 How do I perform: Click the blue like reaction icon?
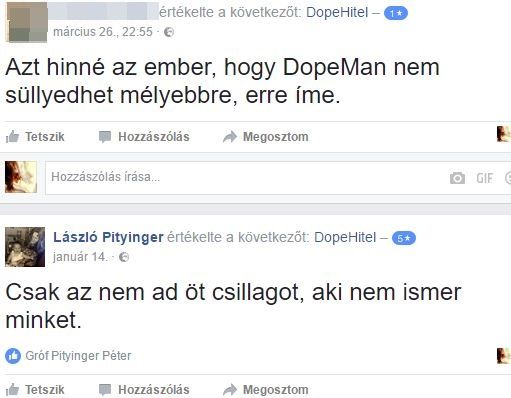coord(13,356)
